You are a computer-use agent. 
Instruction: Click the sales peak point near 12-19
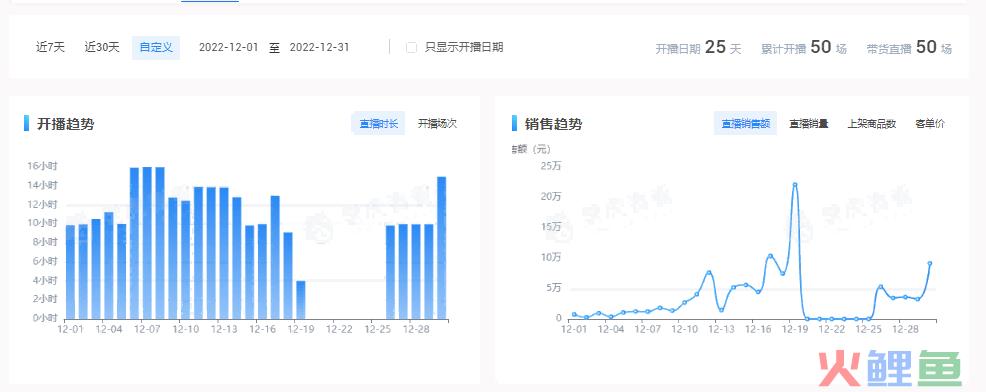[x=795, y=184]
